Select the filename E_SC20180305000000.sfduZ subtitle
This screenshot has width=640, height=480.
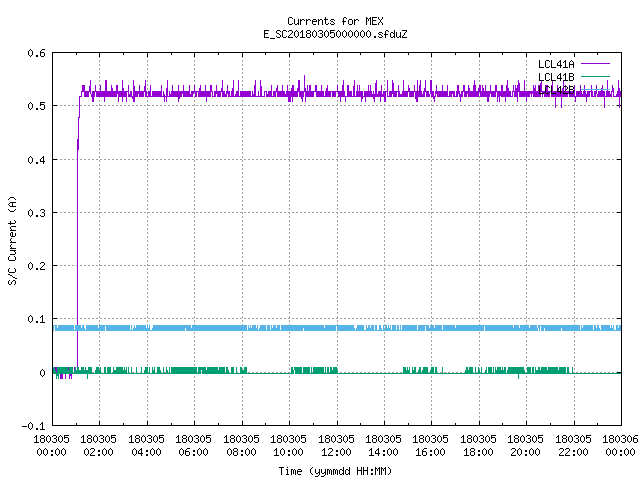click(x=335, y=34)
